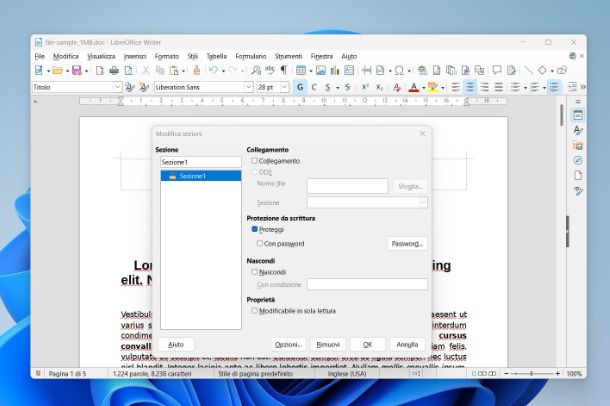This screenshot has height=406, width=610.
Task: Click zoom in plus button
Action: 557,374
